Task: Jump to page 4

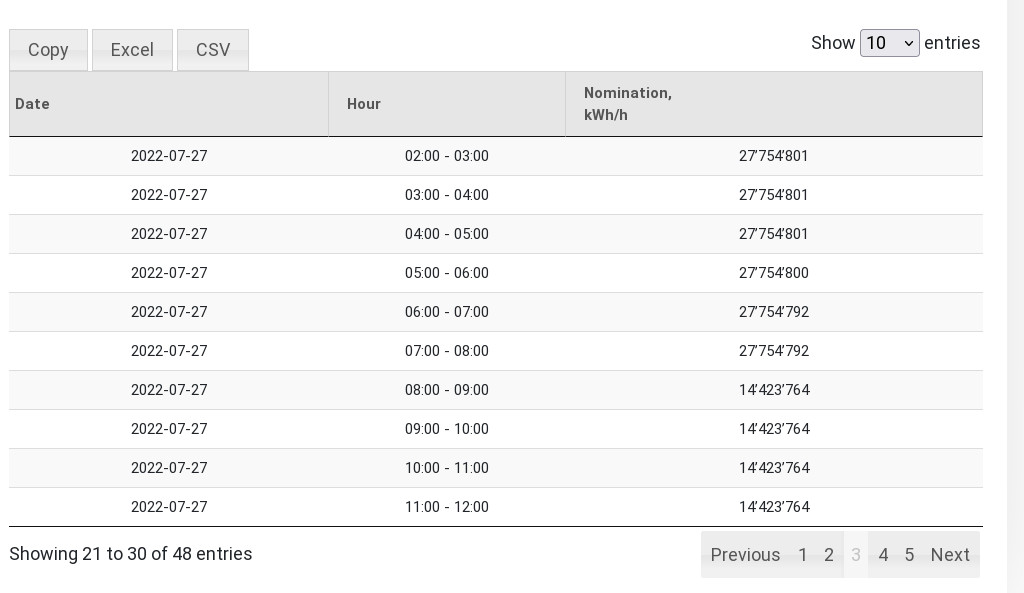Action: (883, 555)
